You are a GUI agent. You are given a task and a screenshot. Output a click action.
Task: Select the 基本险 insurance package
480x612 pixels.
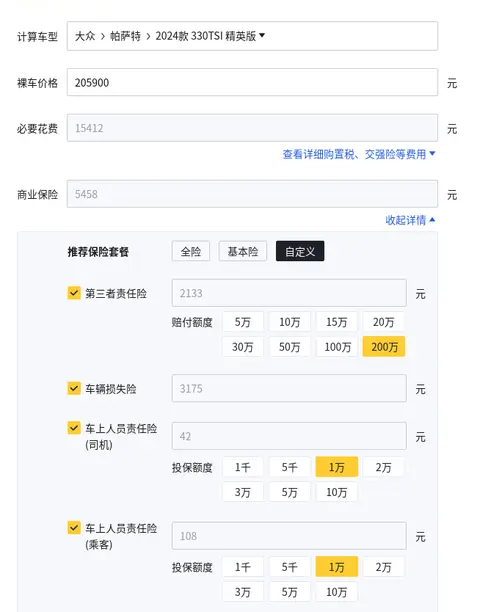pyautogui.click(x=243, y=251)
